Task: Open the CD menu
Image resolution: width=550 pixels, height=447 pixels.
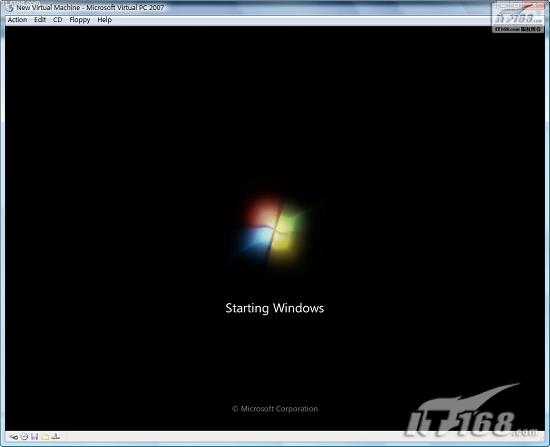Action: click(x=58, y=20)
